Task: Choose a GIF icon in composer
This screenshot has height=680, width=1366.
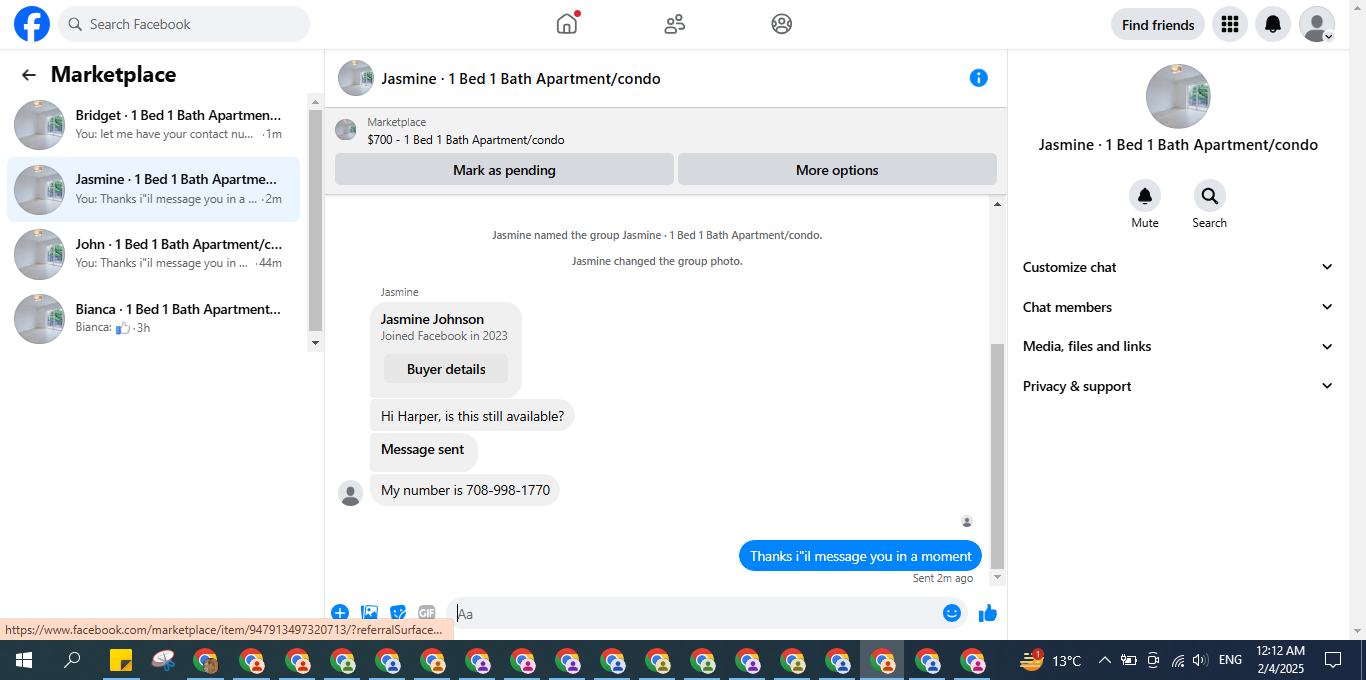Action: point(427,613)
